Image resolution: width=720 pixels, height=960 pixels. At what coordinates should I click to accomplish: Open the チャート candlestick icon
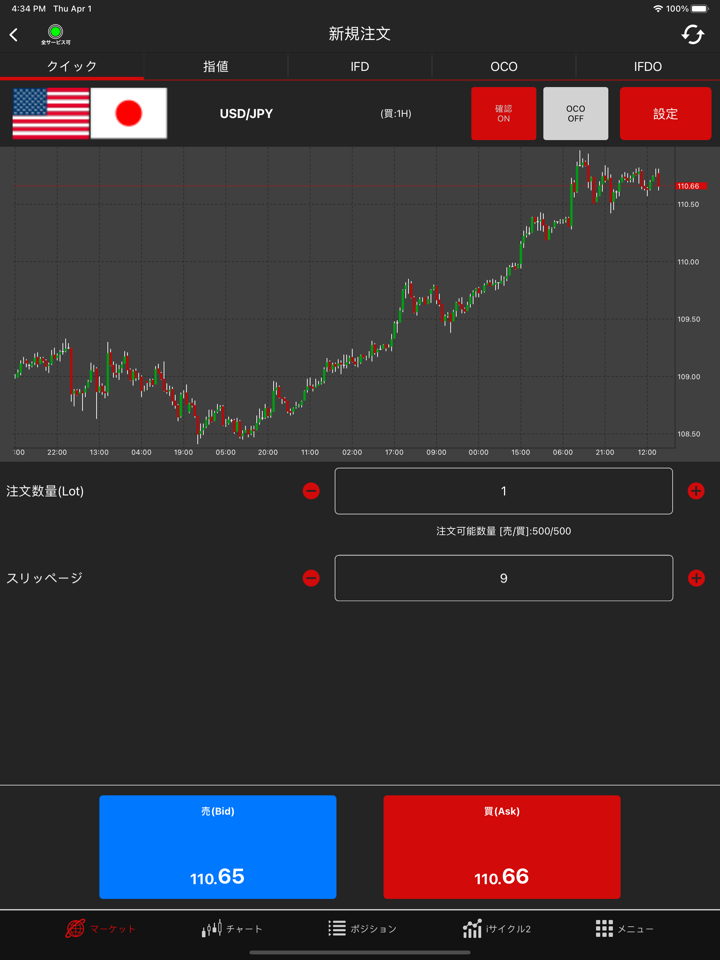(x=212, y=929)
